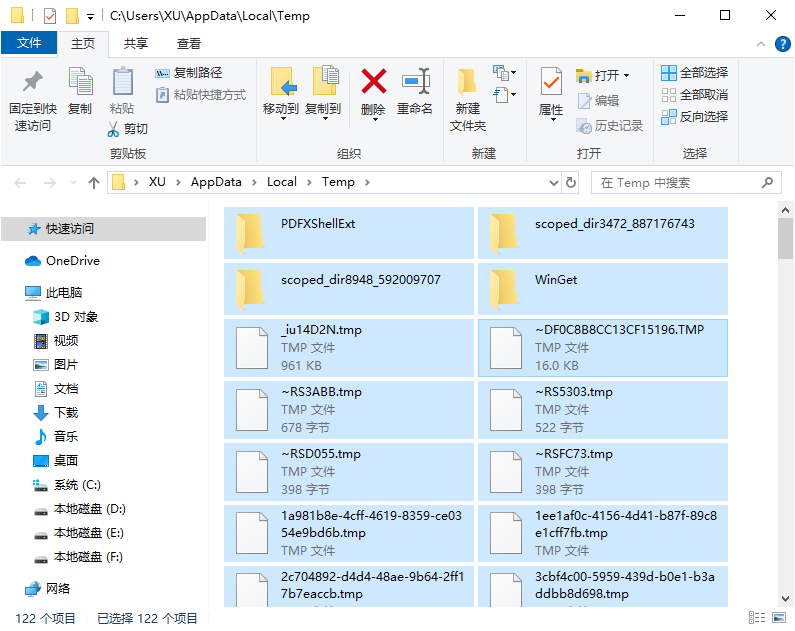Viewport: 795px width, 631px height.
Task: Expand the Move To dropdown
Action: (281, 117)
